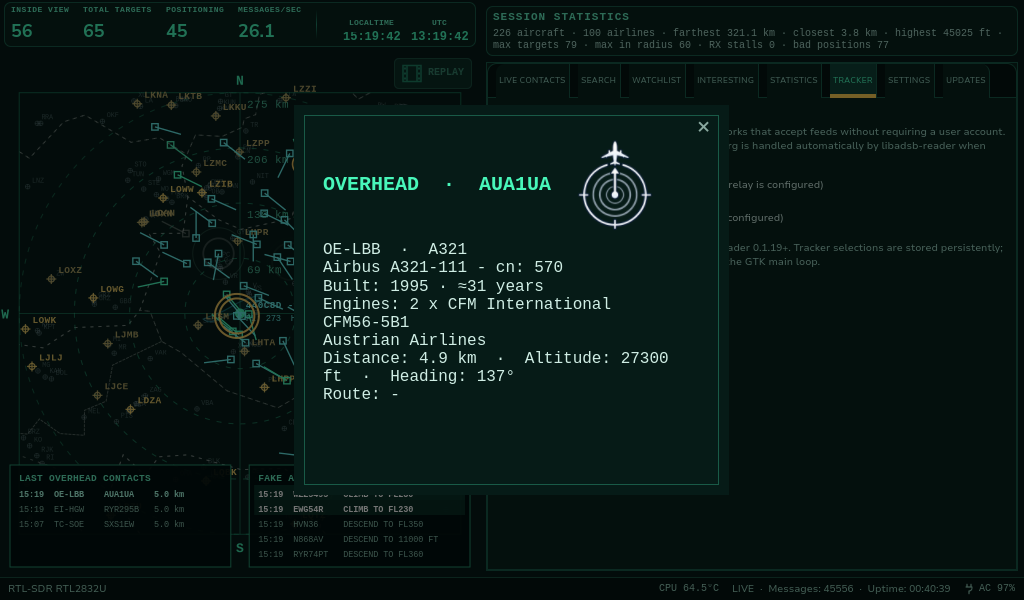Select the orange-circled overhead aircraft on map
1024x600 pixels.
pos(236,315)
